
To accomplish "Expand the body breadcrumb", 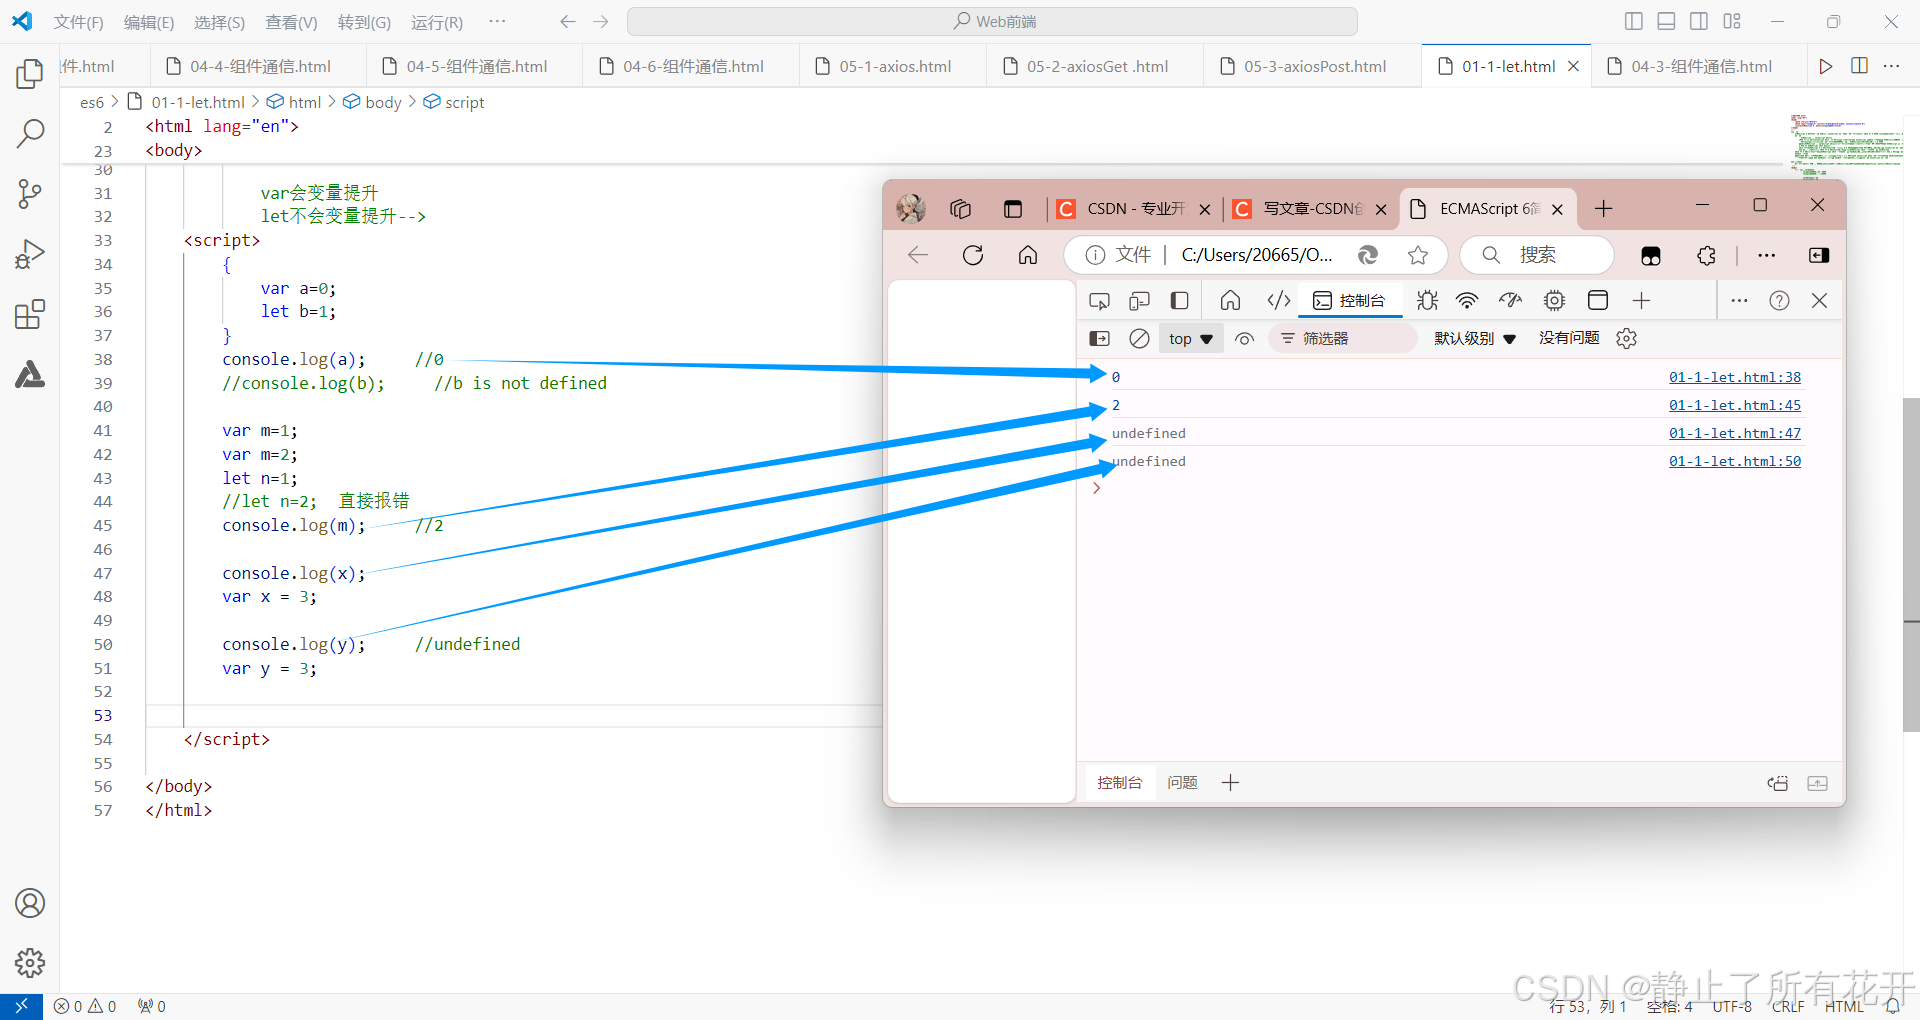I will 372,102.
